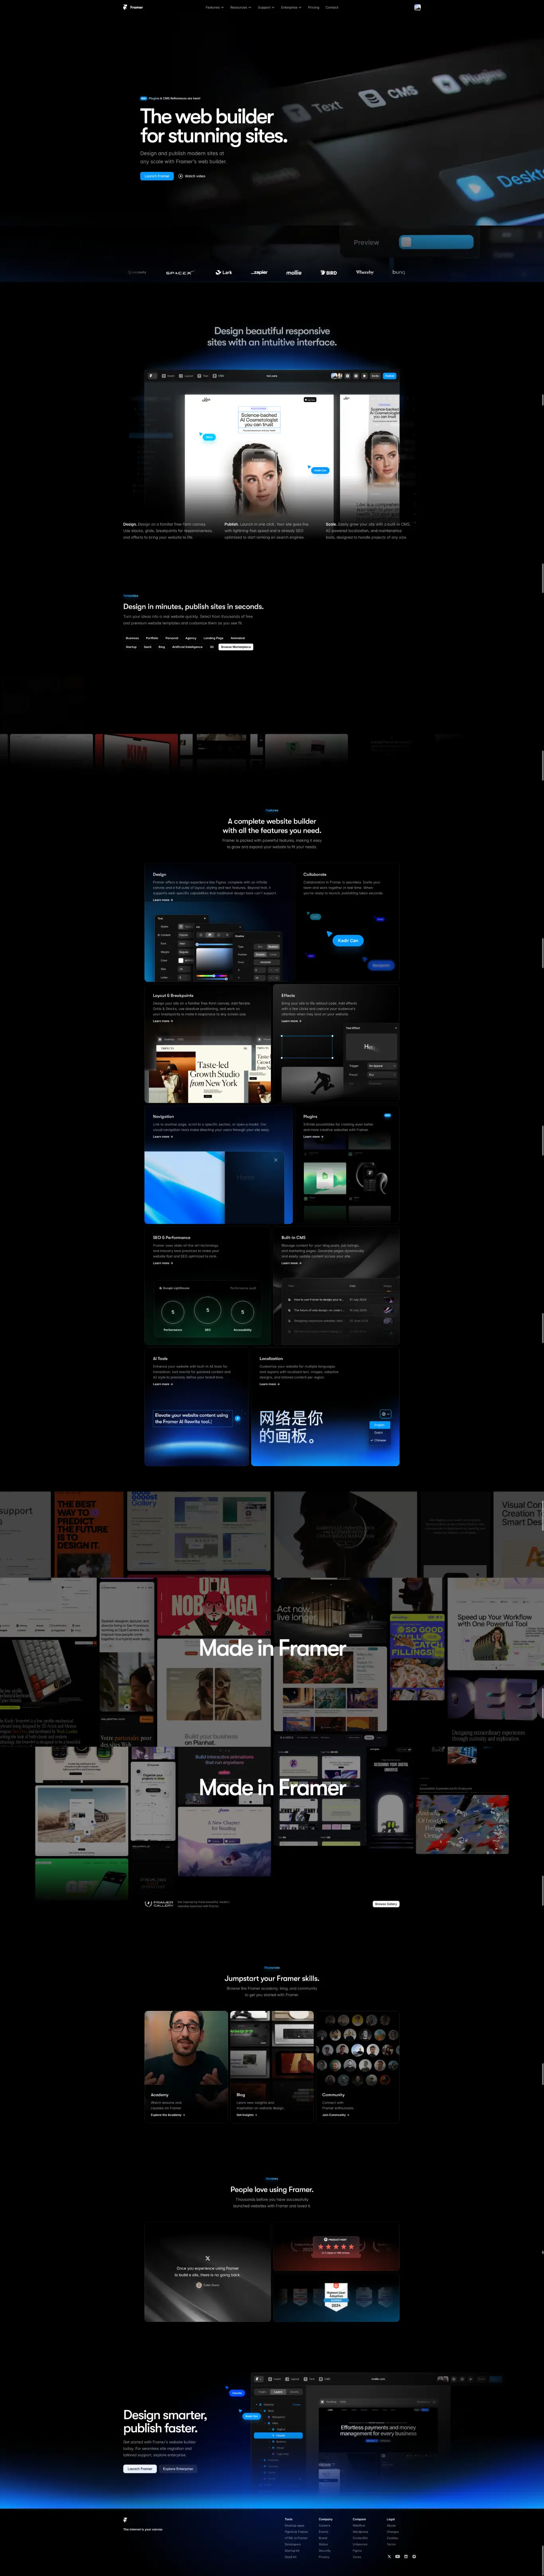This screenshot has height=2576, width=544.
Task: Click the hero Launch Framer button
Action: (157, 176)
